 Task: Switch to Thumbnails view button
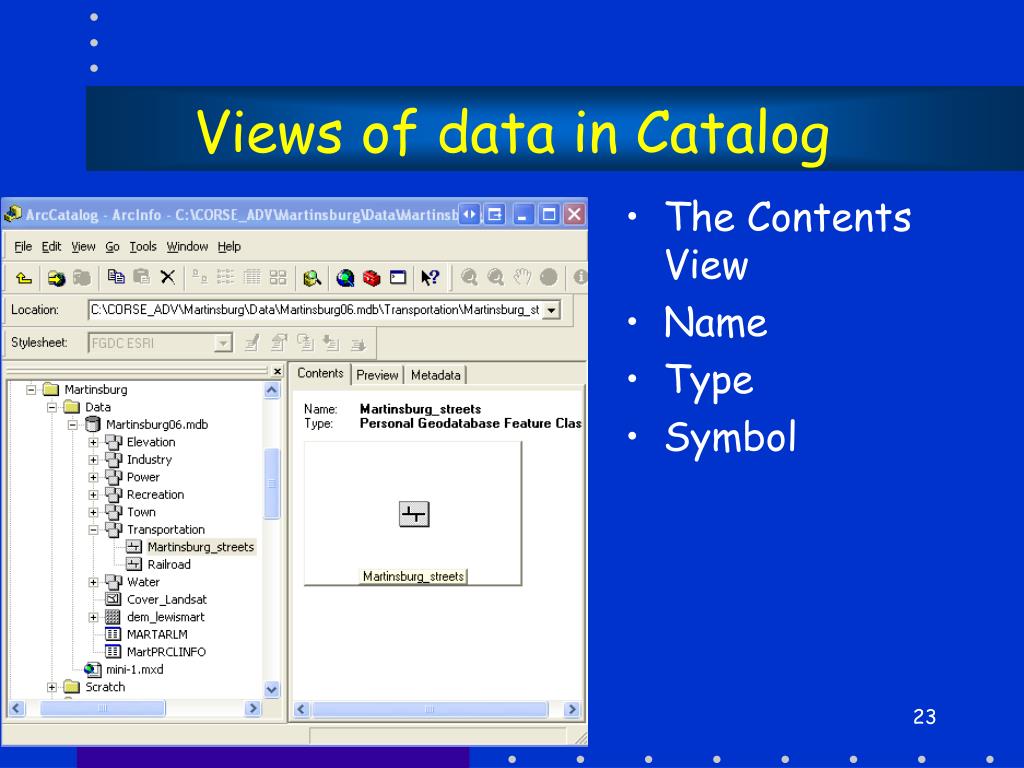click(278, 278)
